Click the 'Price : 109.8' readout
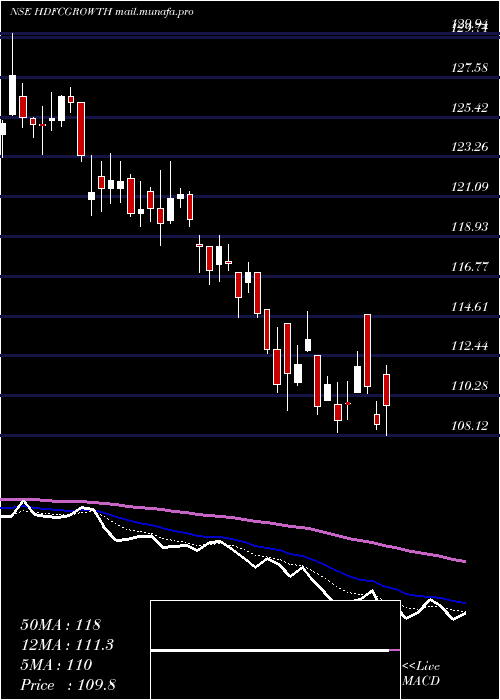The width and height of the screenshot is (500, 700). click(68, 685)
